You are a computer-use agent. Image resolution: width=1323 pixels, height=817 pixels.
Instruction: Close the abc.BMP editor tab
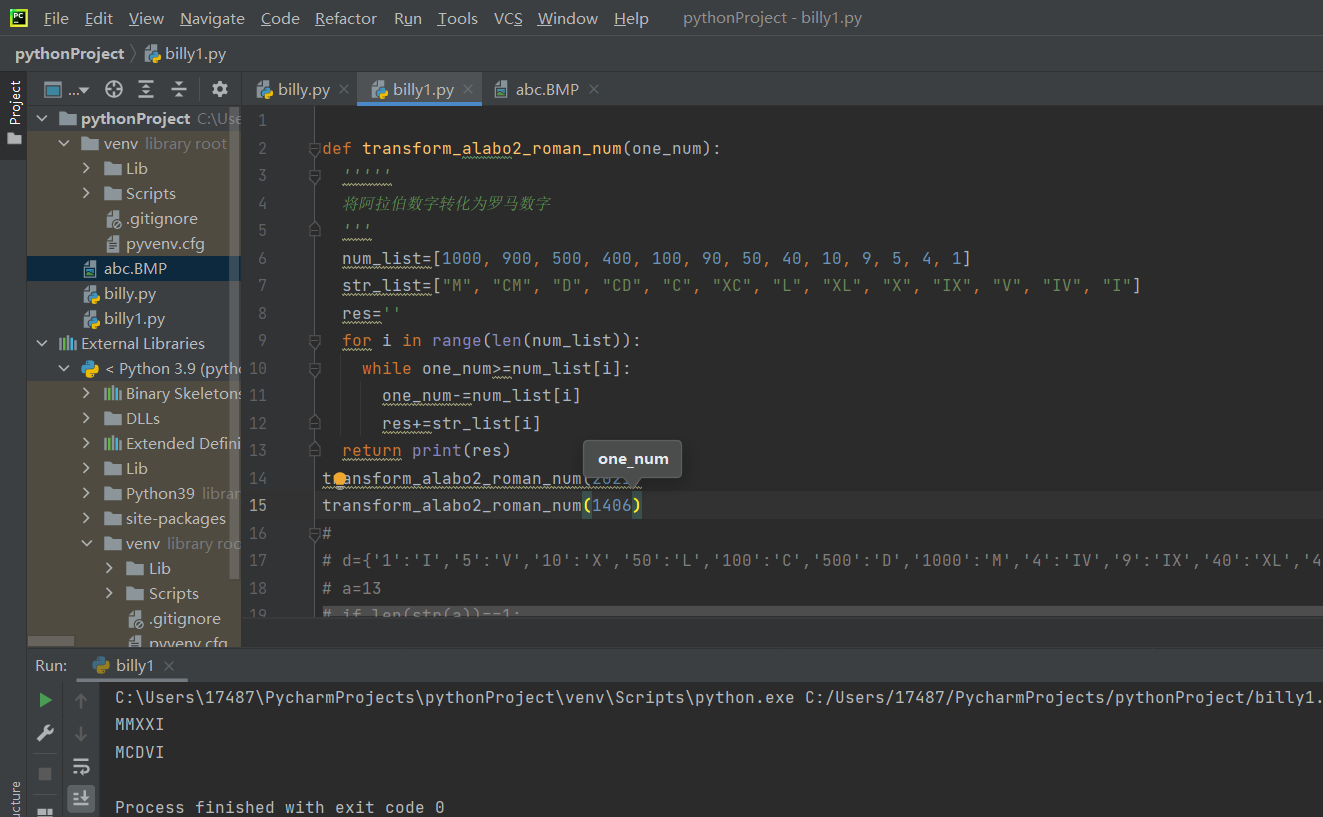(x=593, y=89)
